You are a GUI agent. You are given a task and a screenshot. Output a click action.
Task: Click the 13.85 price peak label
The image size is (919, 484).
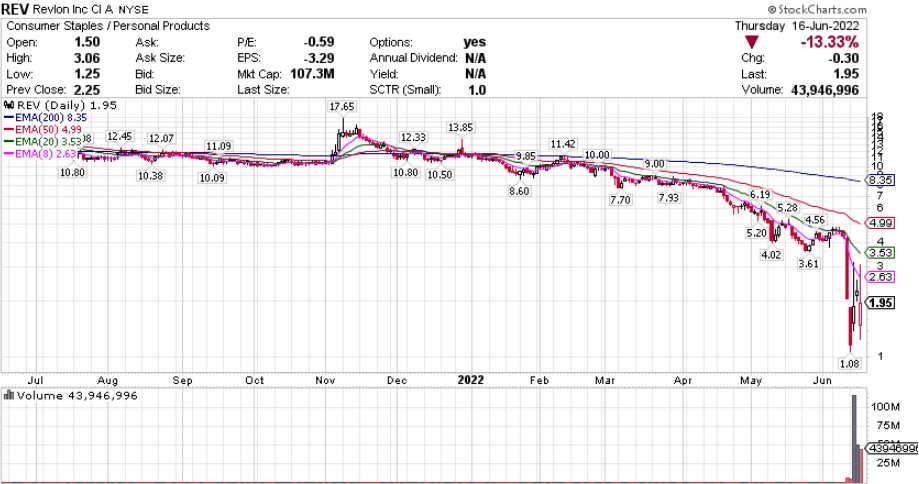(x=460, y=127)
